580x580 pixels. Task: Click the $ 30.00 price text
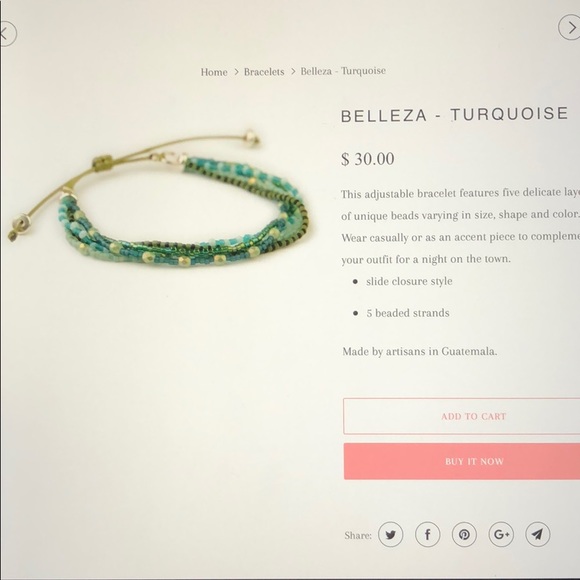[x=367, y=159]
